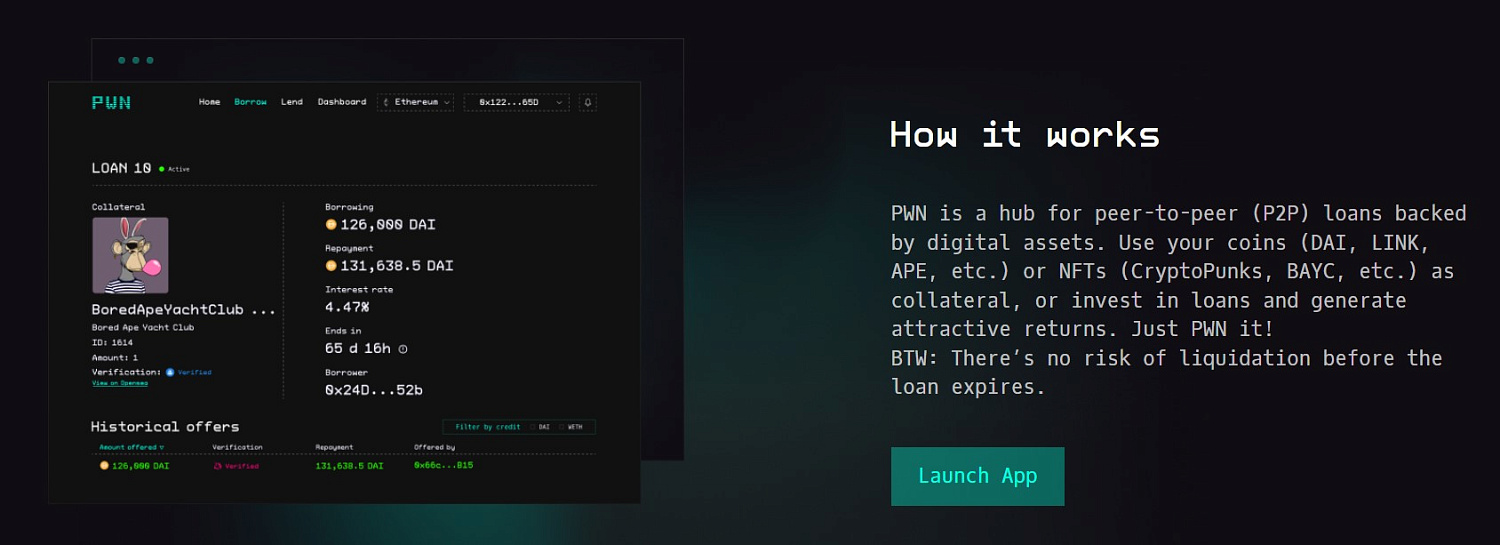Click the Verification column header

[x=237, y=447]
